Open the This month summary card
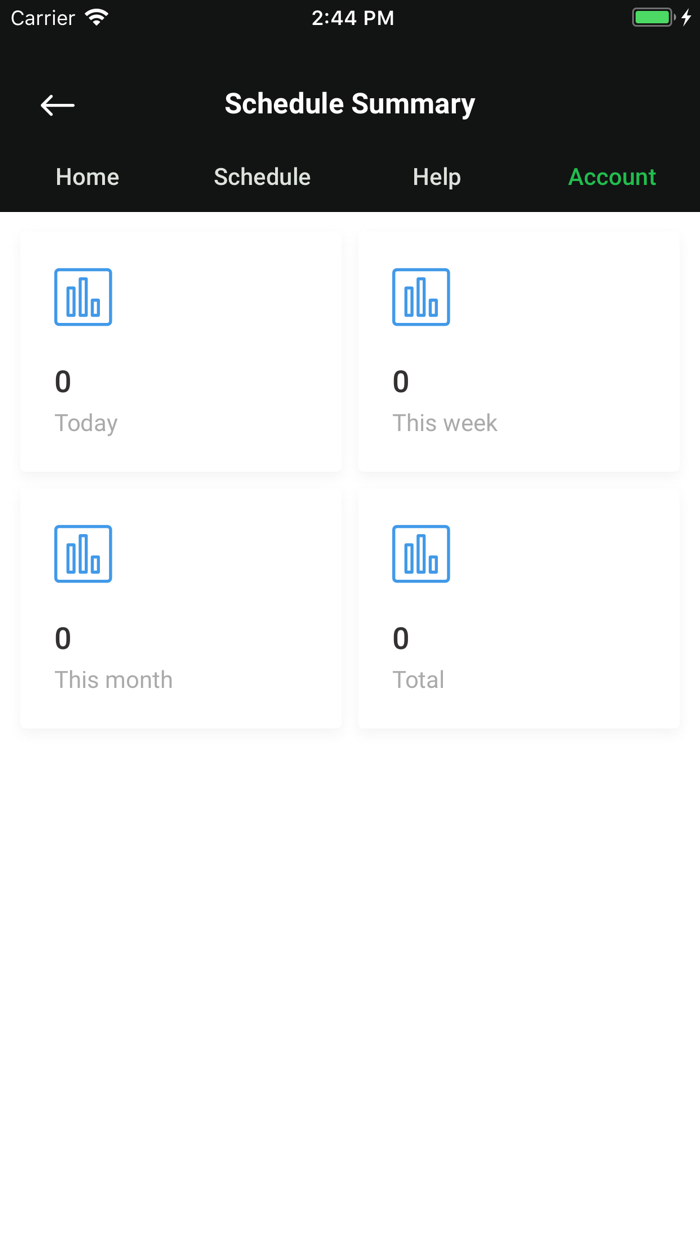 pos(181,608)
